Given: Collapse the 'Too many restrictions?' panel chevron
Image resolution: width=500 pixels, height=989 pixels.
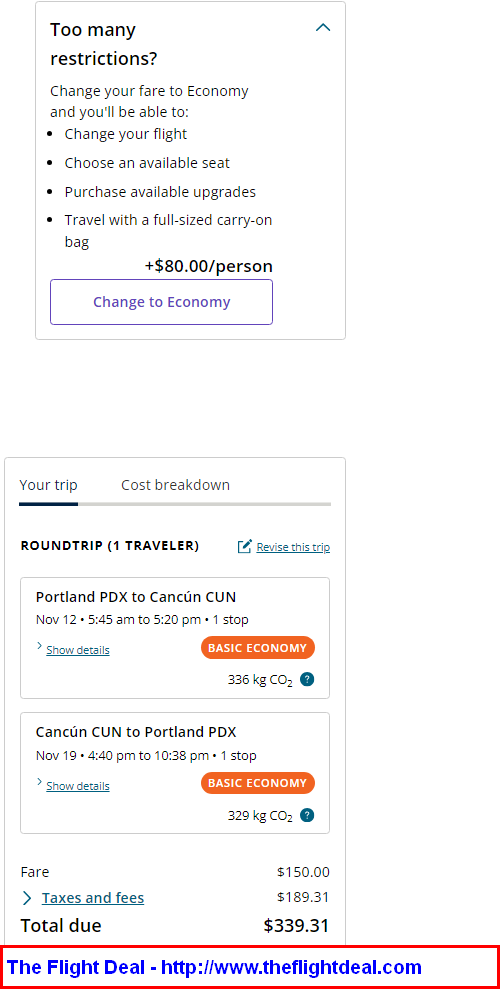Looking at the screenshot, I should point(323,28).
